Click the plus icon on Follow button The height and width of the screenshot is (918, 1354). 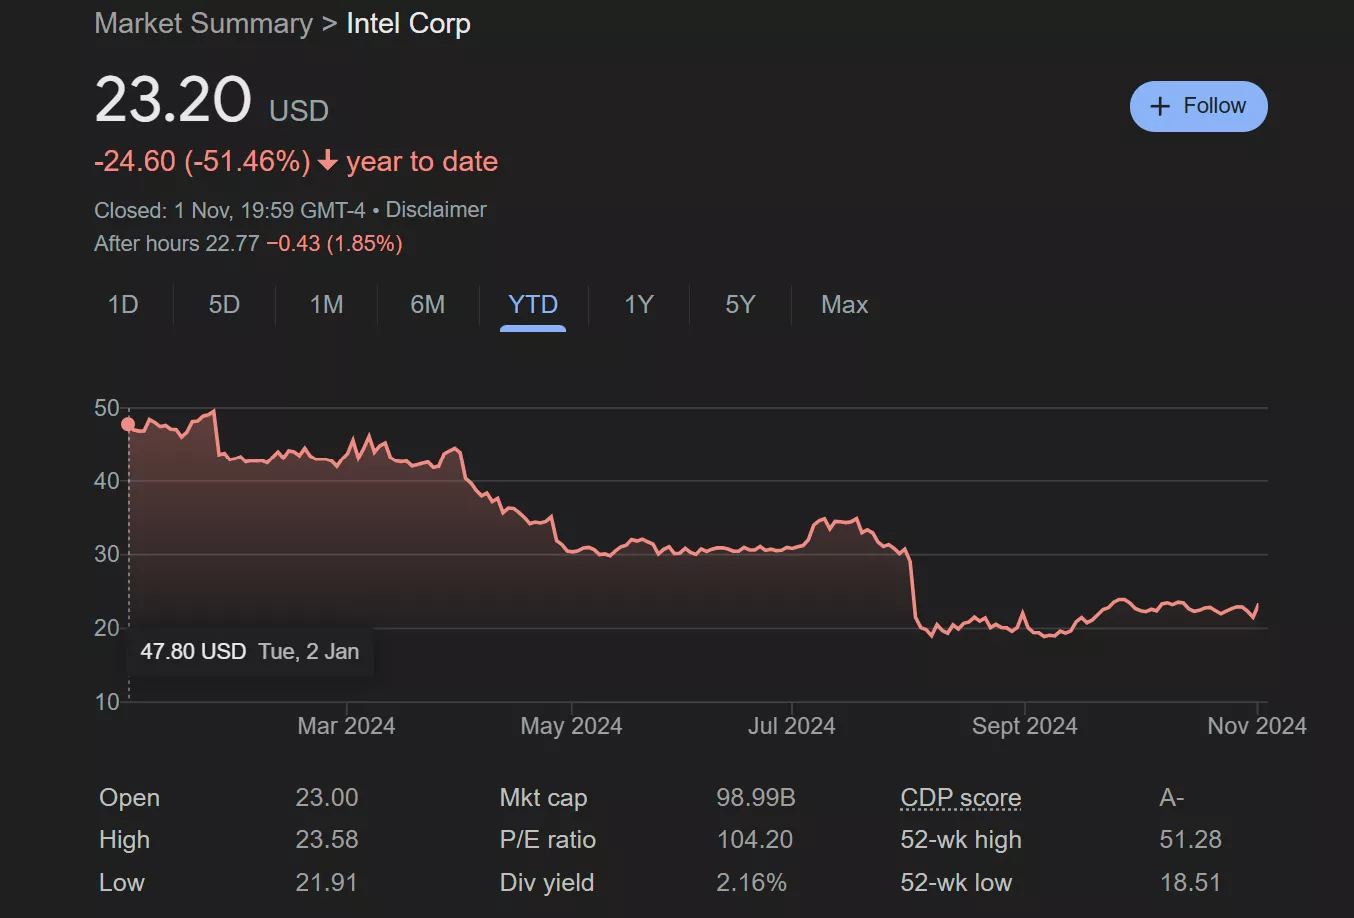pyautogui.click(x=1160, y=106)
